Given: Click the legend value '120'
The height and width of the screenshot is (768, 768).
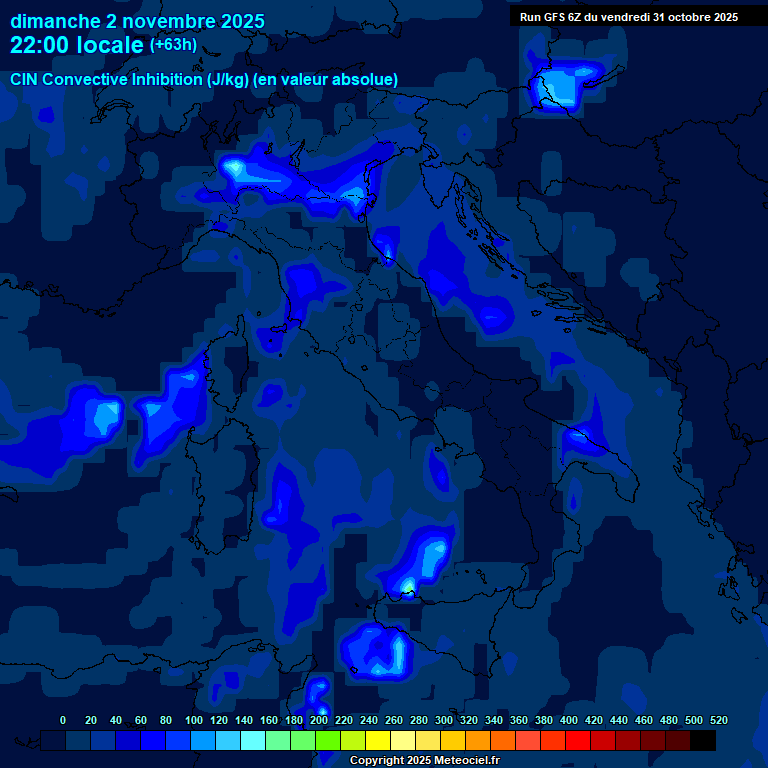Looking at the screenshot, I should point(219,720).
